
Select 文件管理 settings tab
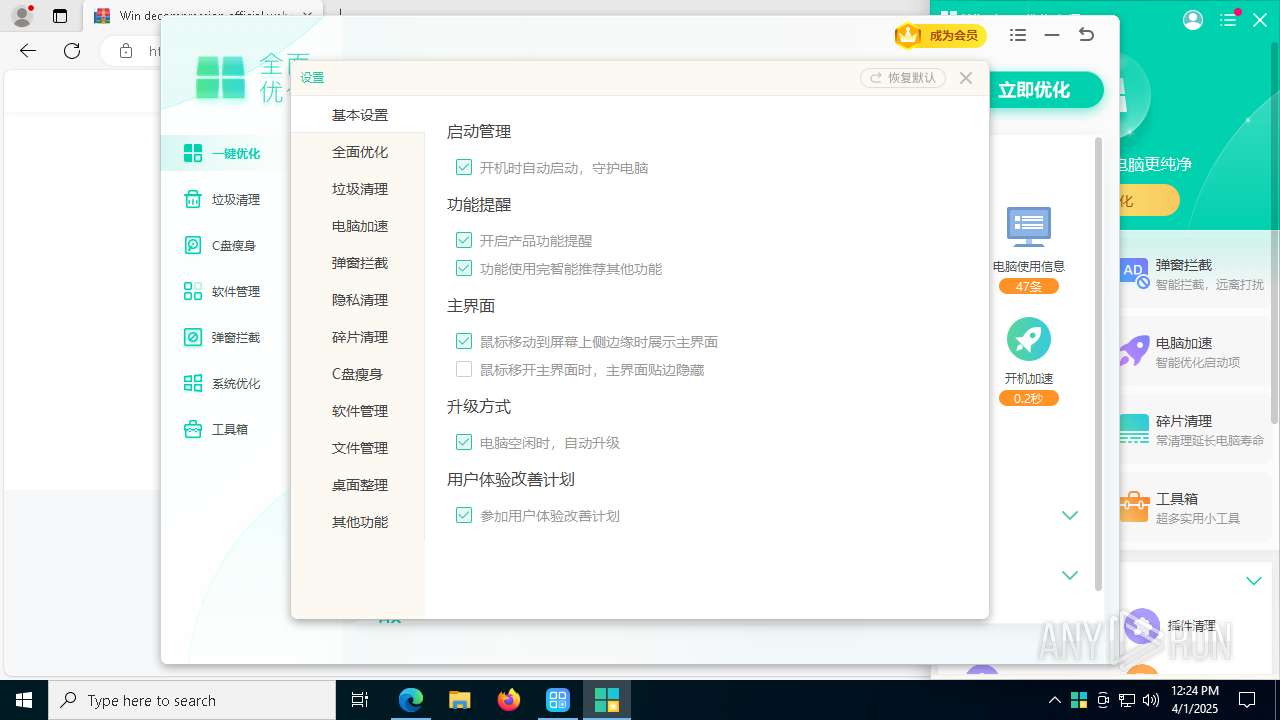point(359,448)
